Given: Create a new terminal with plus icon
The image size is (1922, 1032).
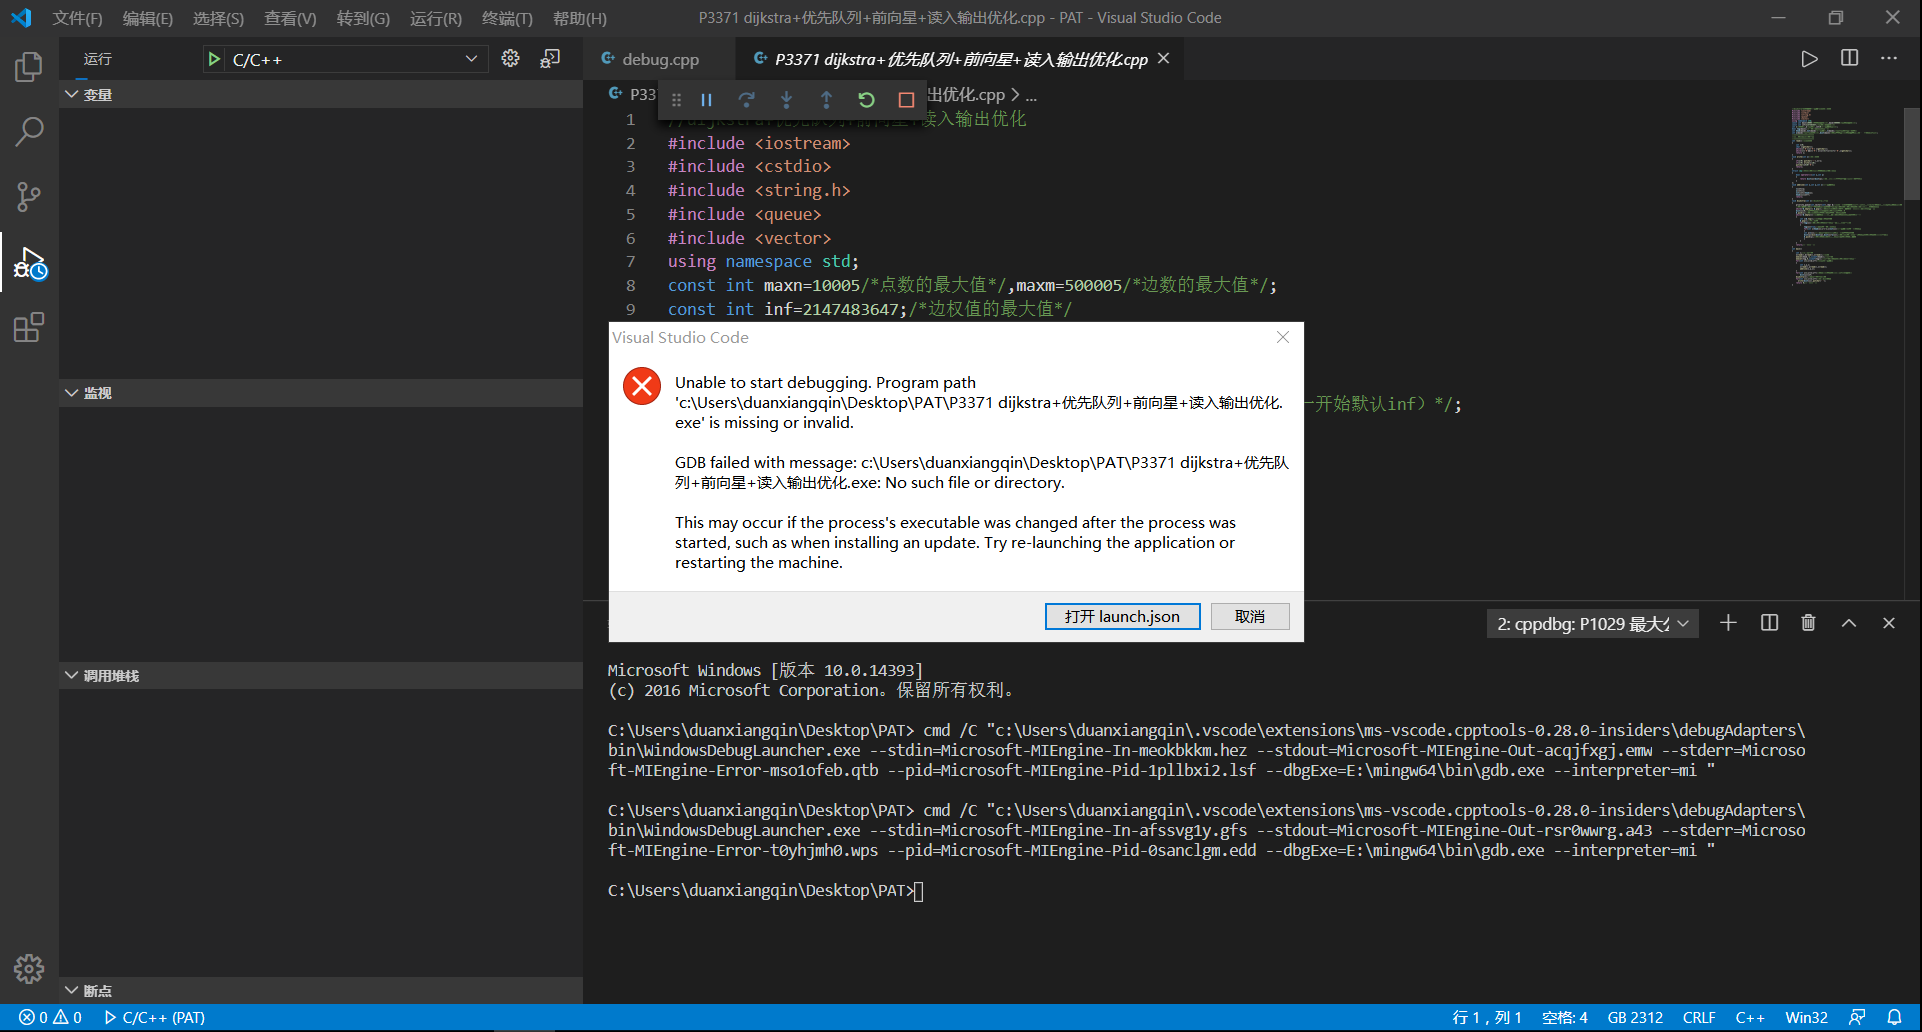Looking at the screenshot, I should pos(1728,623).
